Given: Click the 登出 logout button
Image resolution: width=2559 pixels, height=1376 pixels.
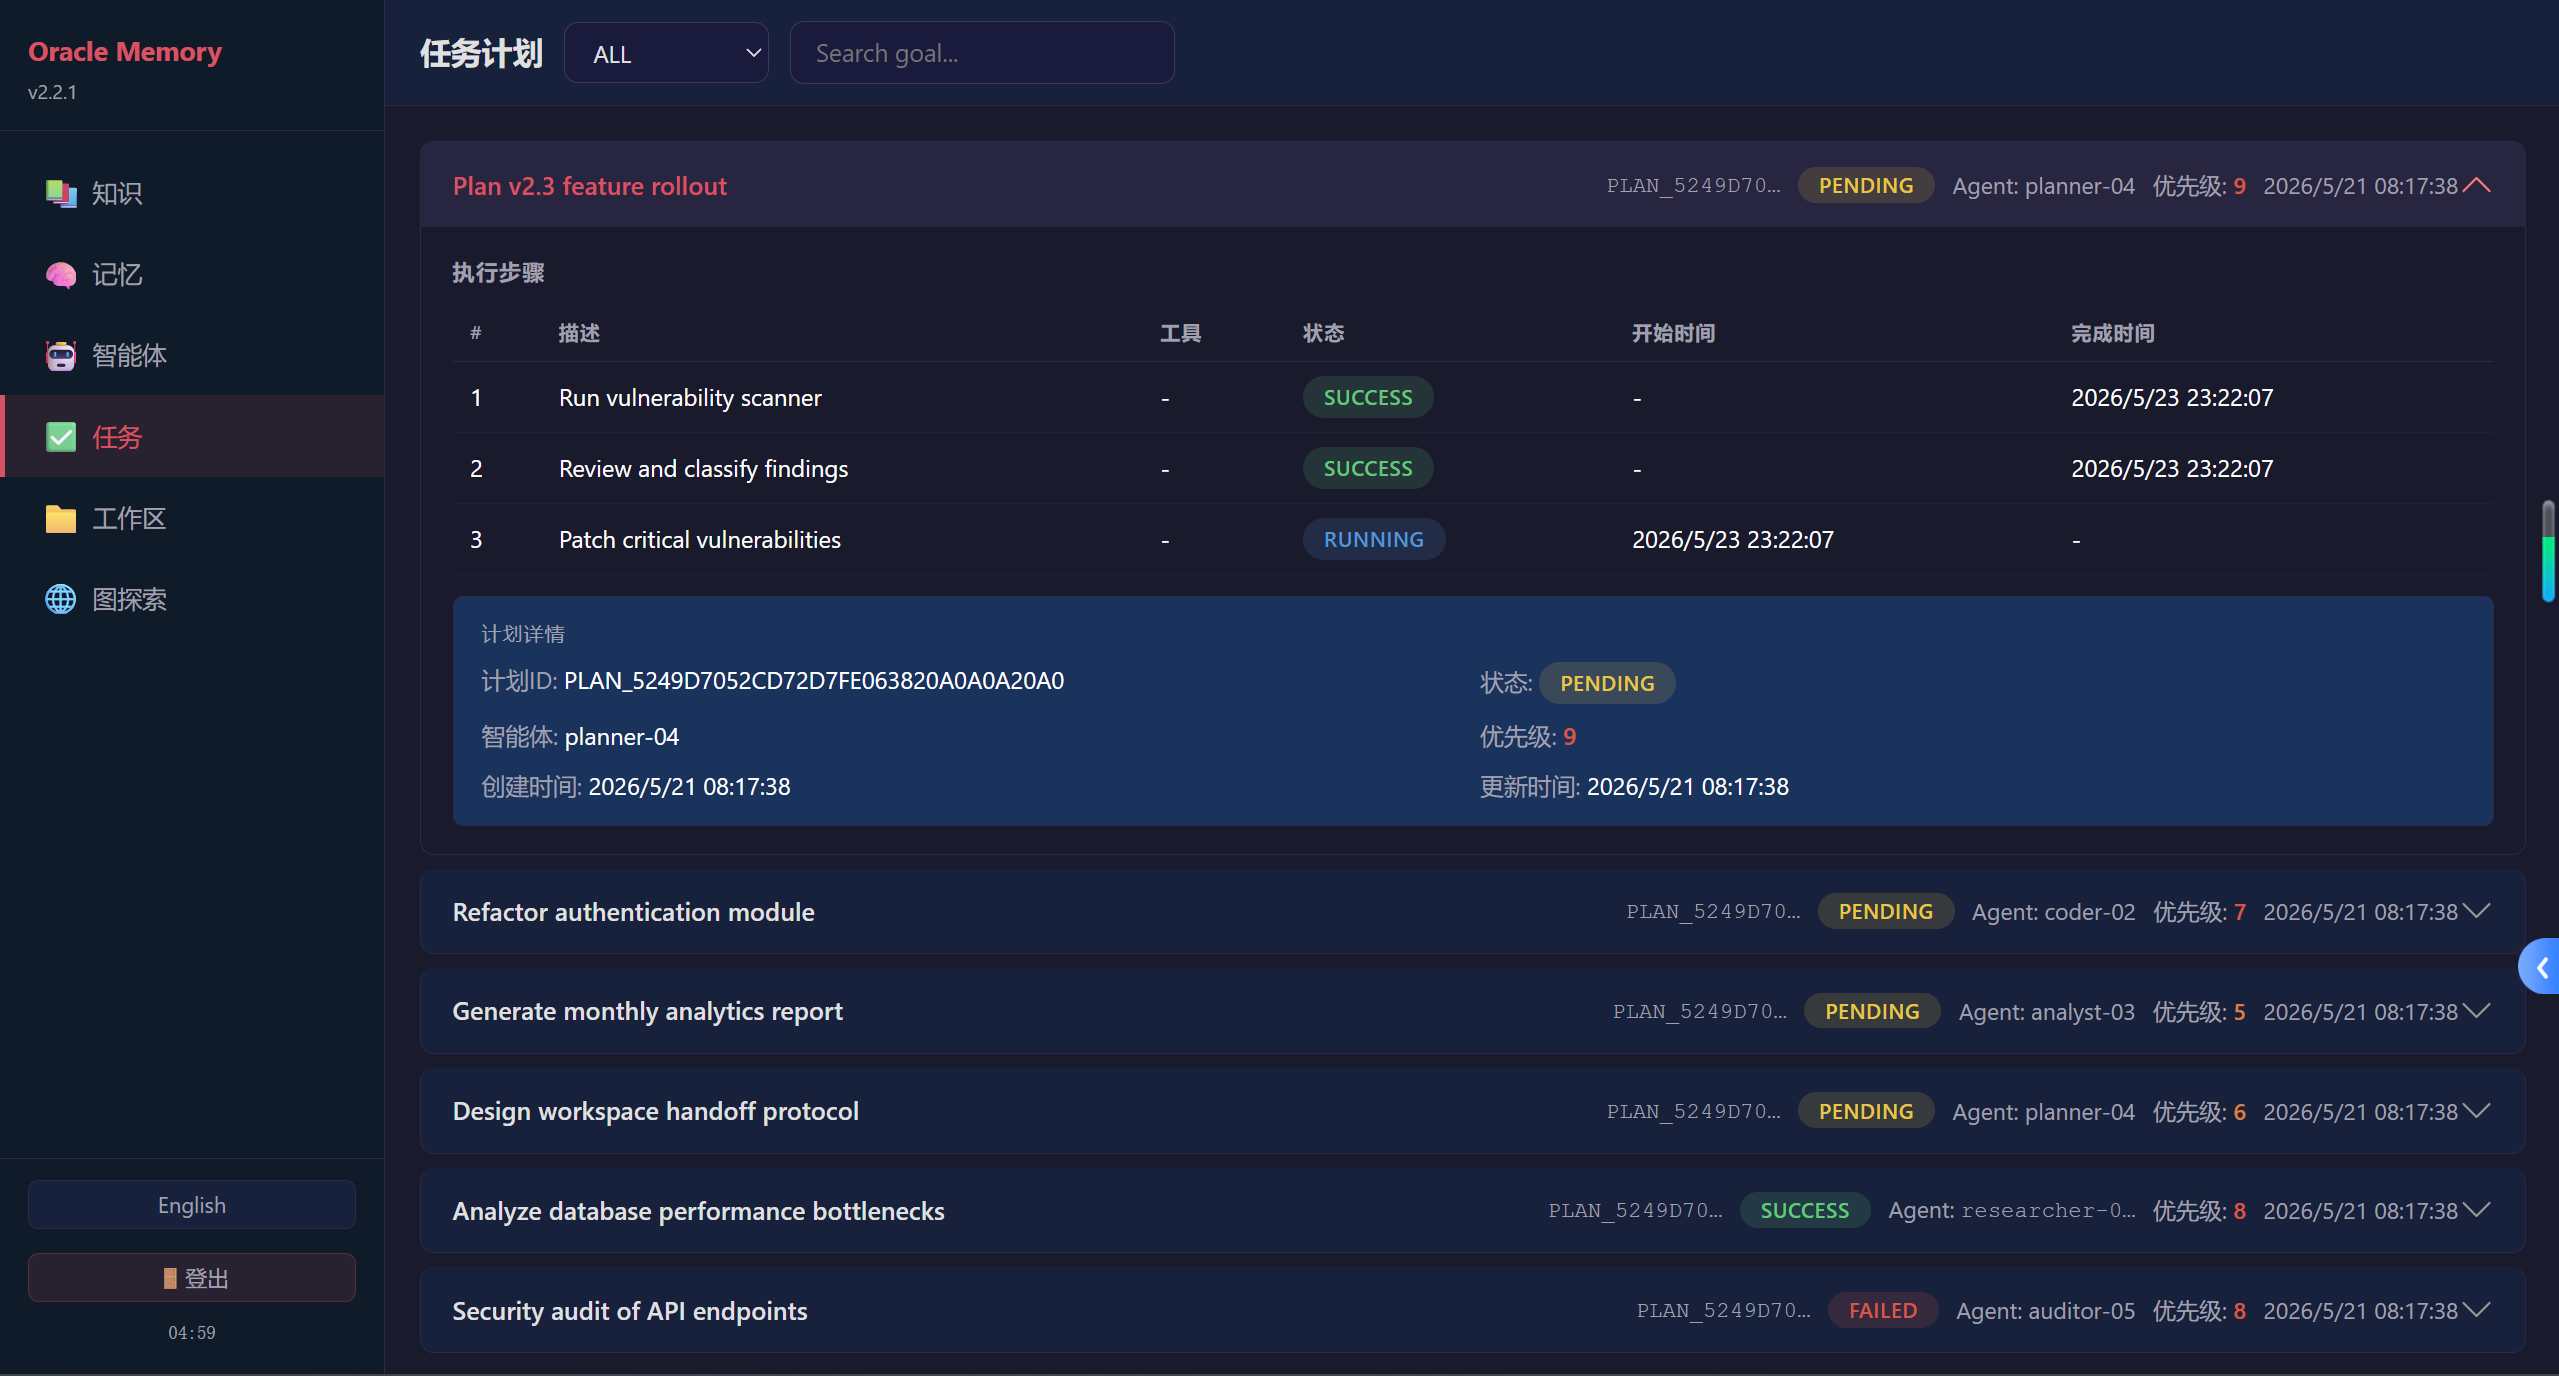Looking at the screenshot, I should (x=192, y=1278).
